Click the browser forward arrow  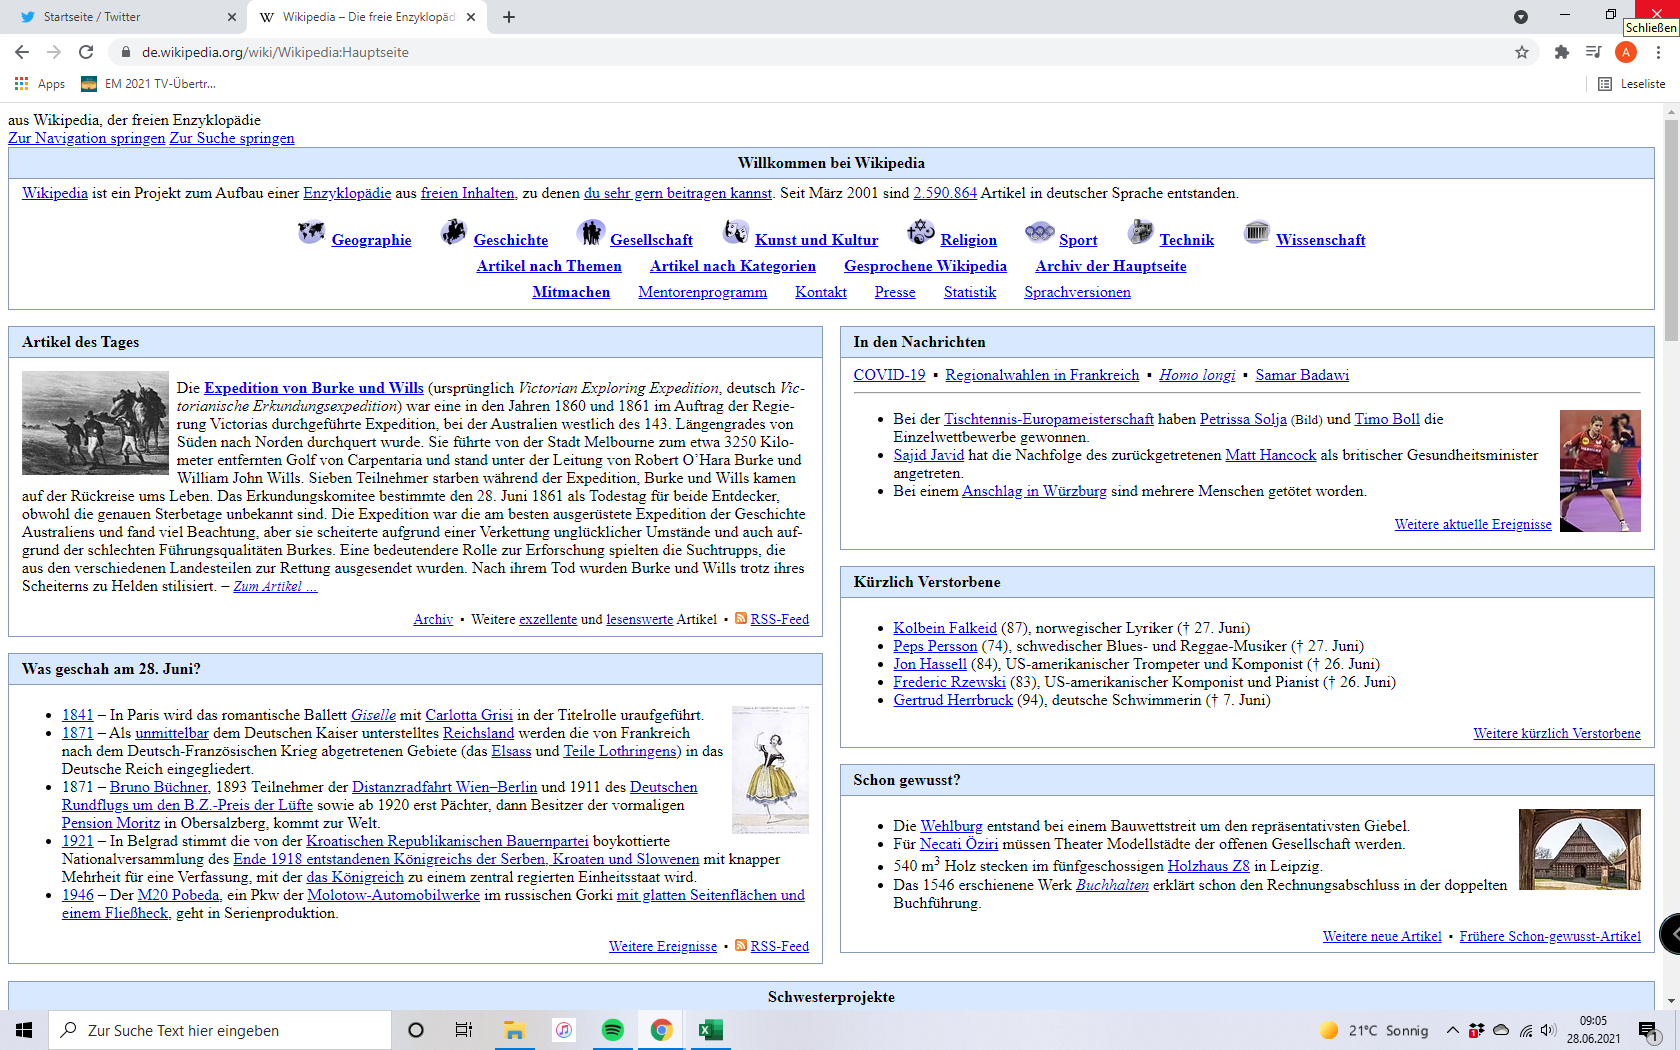coord(54,52)
